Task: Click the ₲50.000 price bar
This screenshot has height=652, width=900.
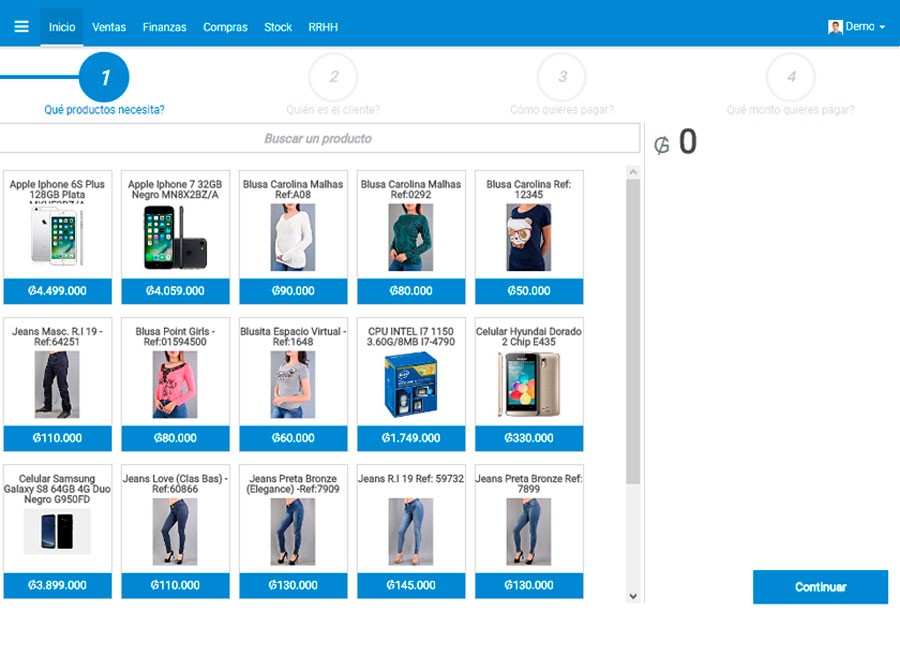Action: coord(529,291)
